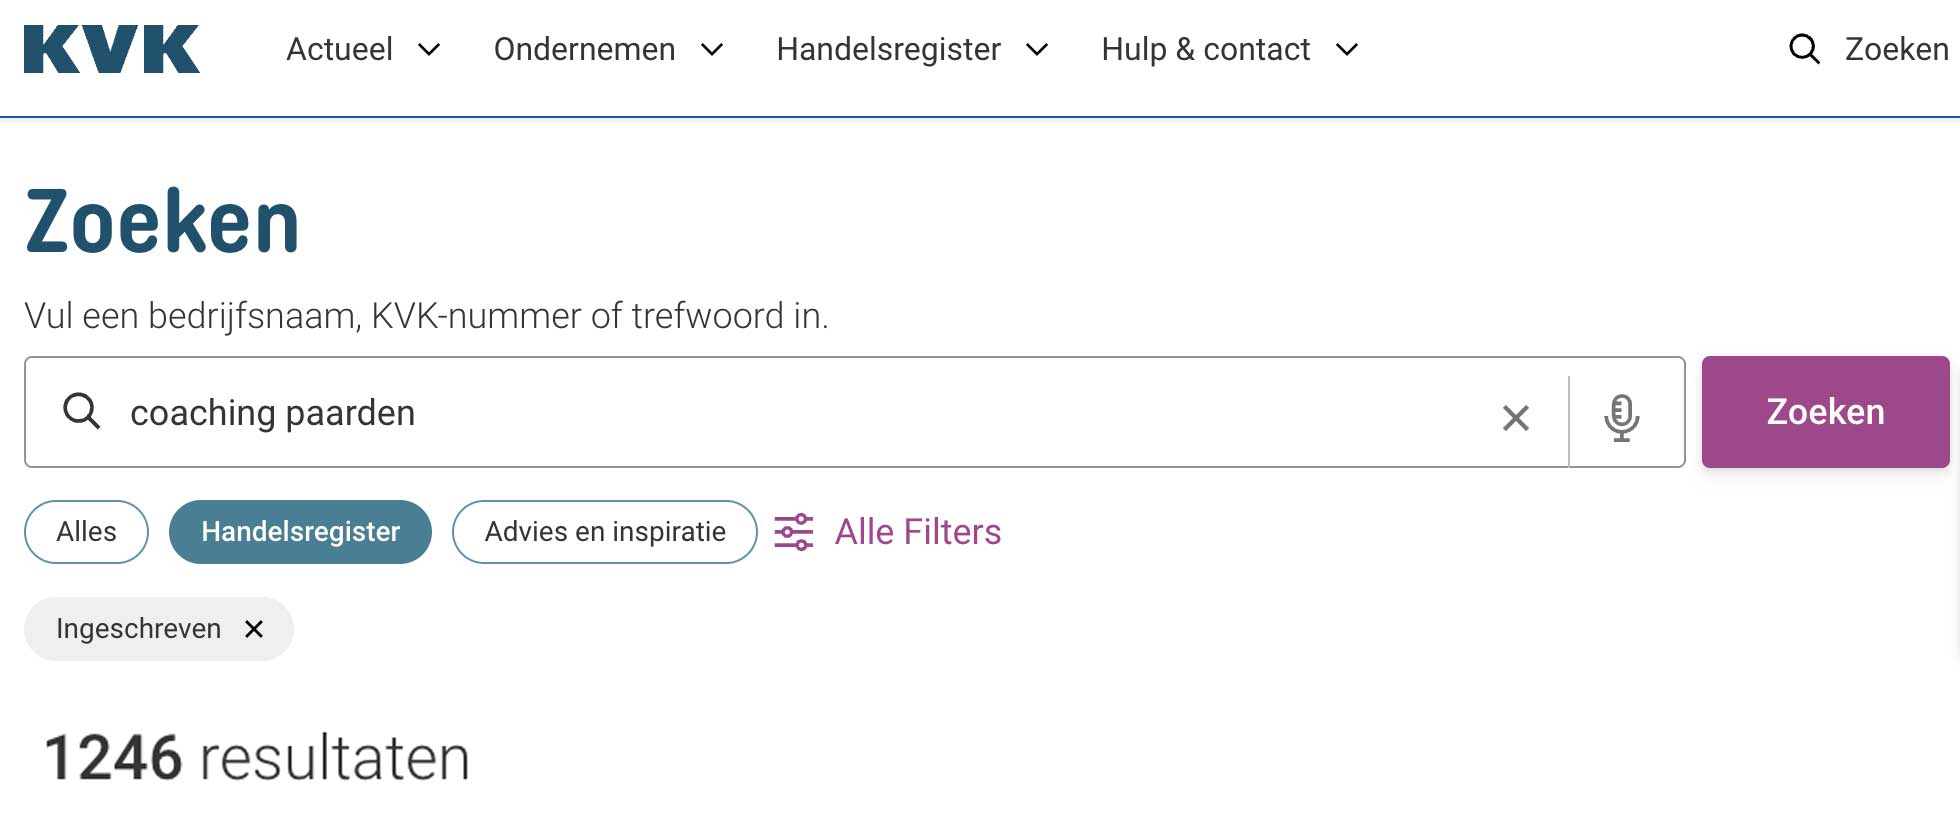Screen dimensions: 1960x836
Task: Open the Hulp & contact menu
Action: click(1205, 49)
